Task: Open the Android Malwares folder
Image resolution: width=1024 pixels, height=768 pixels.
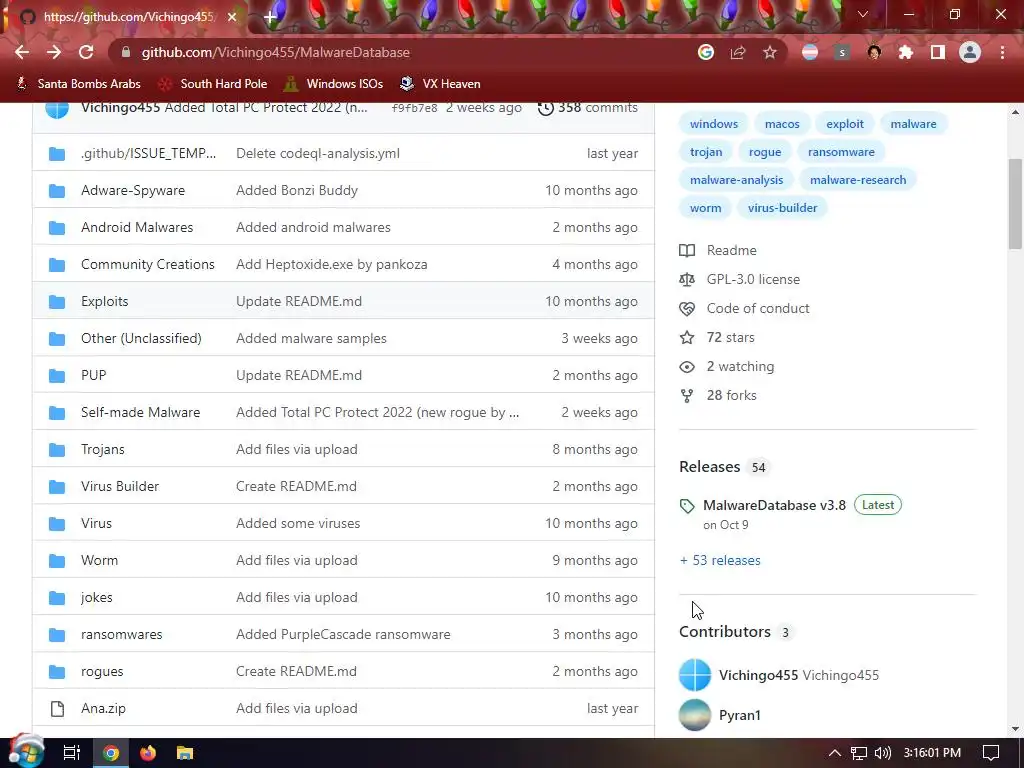Action: 137,227
